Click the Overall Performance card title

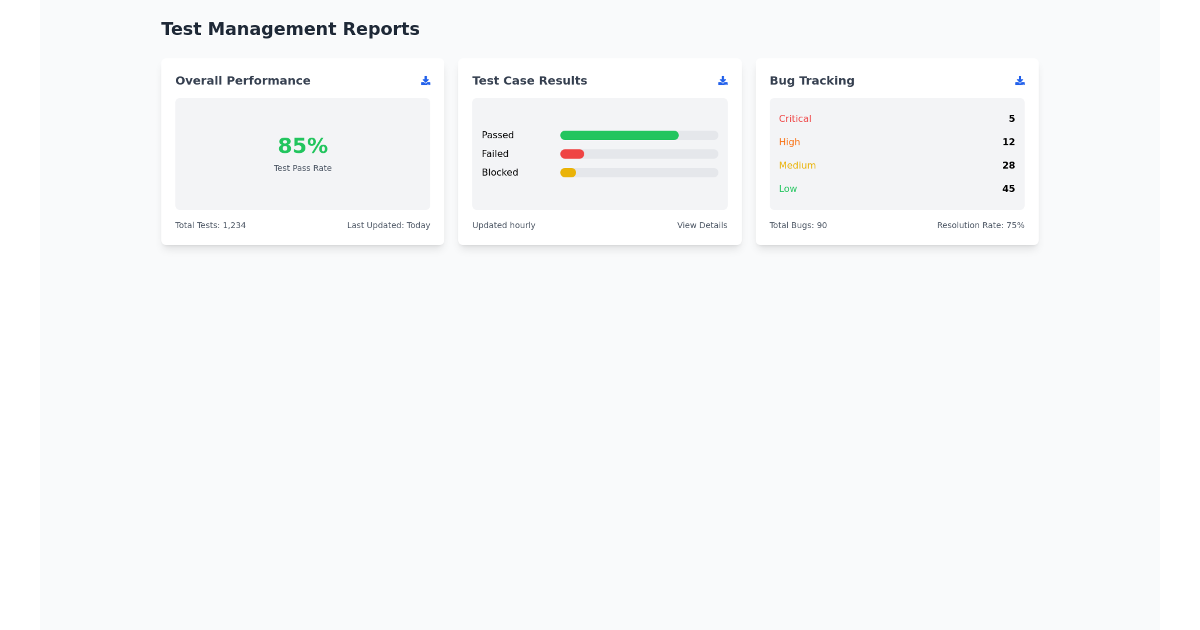243,81
